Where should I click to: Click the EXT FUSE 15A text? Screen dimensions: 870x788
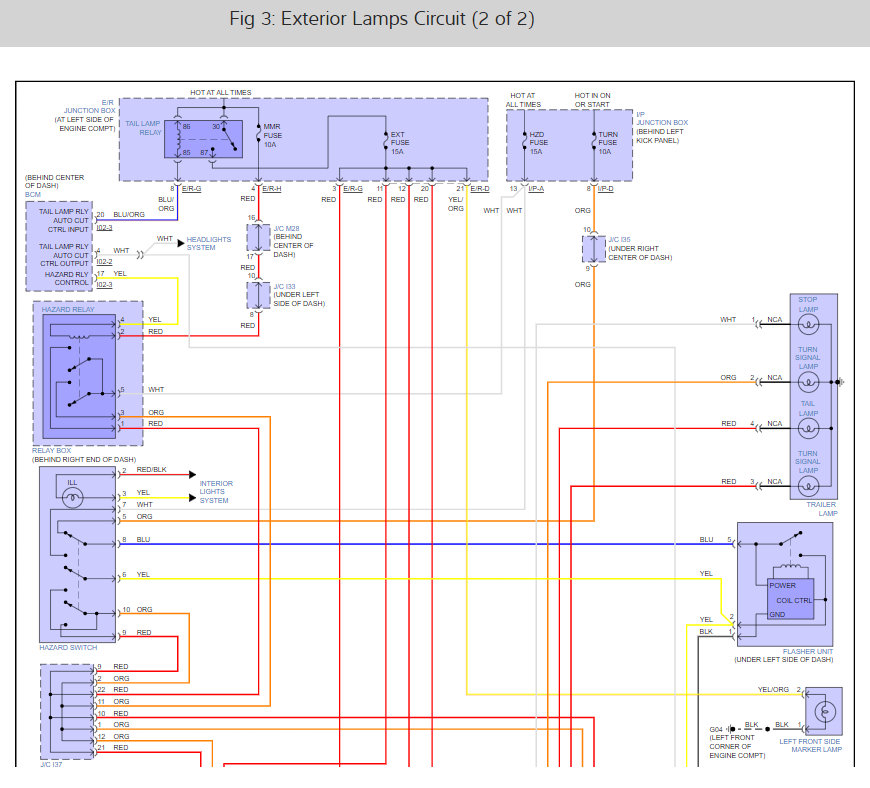399,143
